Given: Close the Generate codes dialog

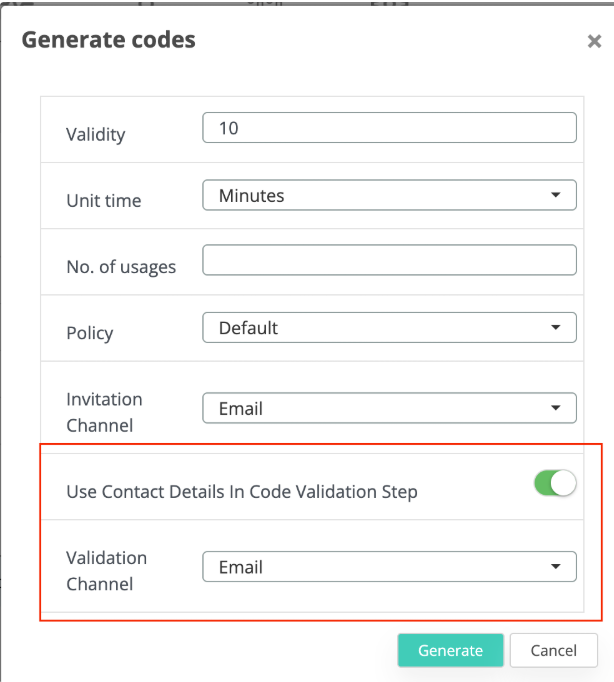Looking at the screenshot, I should 594,42.
